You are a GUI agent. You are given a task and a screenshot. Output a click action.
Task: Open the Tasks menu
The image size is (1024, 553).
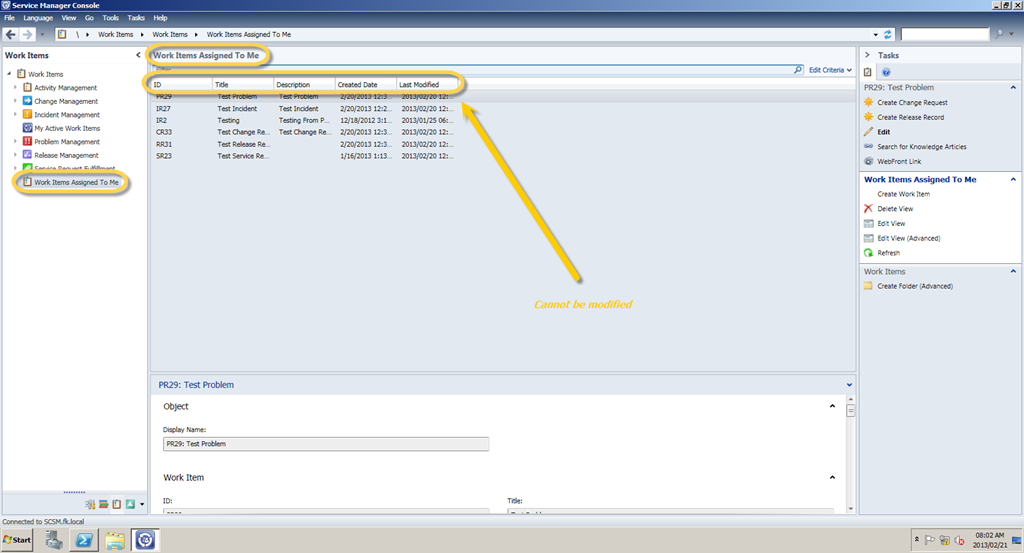tap(136, 18)
